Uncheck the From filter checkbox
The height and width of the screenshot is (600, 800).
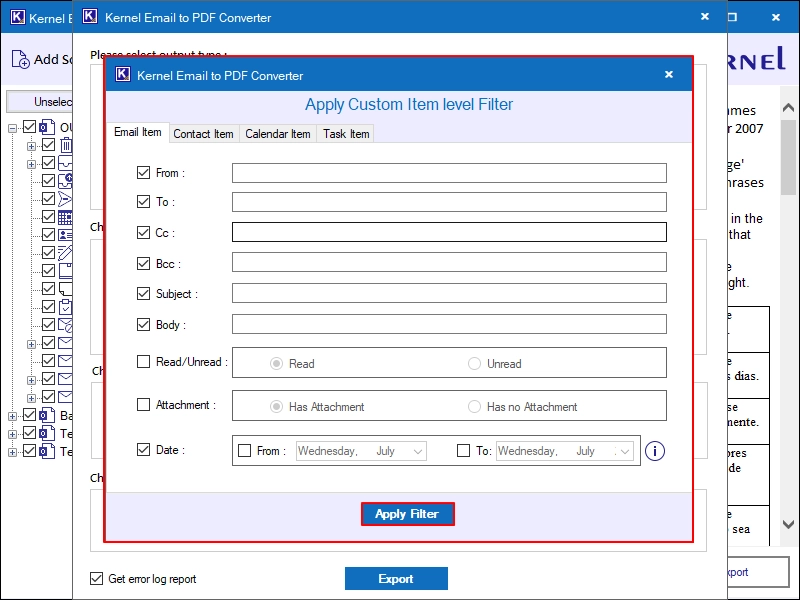click(x=143, y=172)
